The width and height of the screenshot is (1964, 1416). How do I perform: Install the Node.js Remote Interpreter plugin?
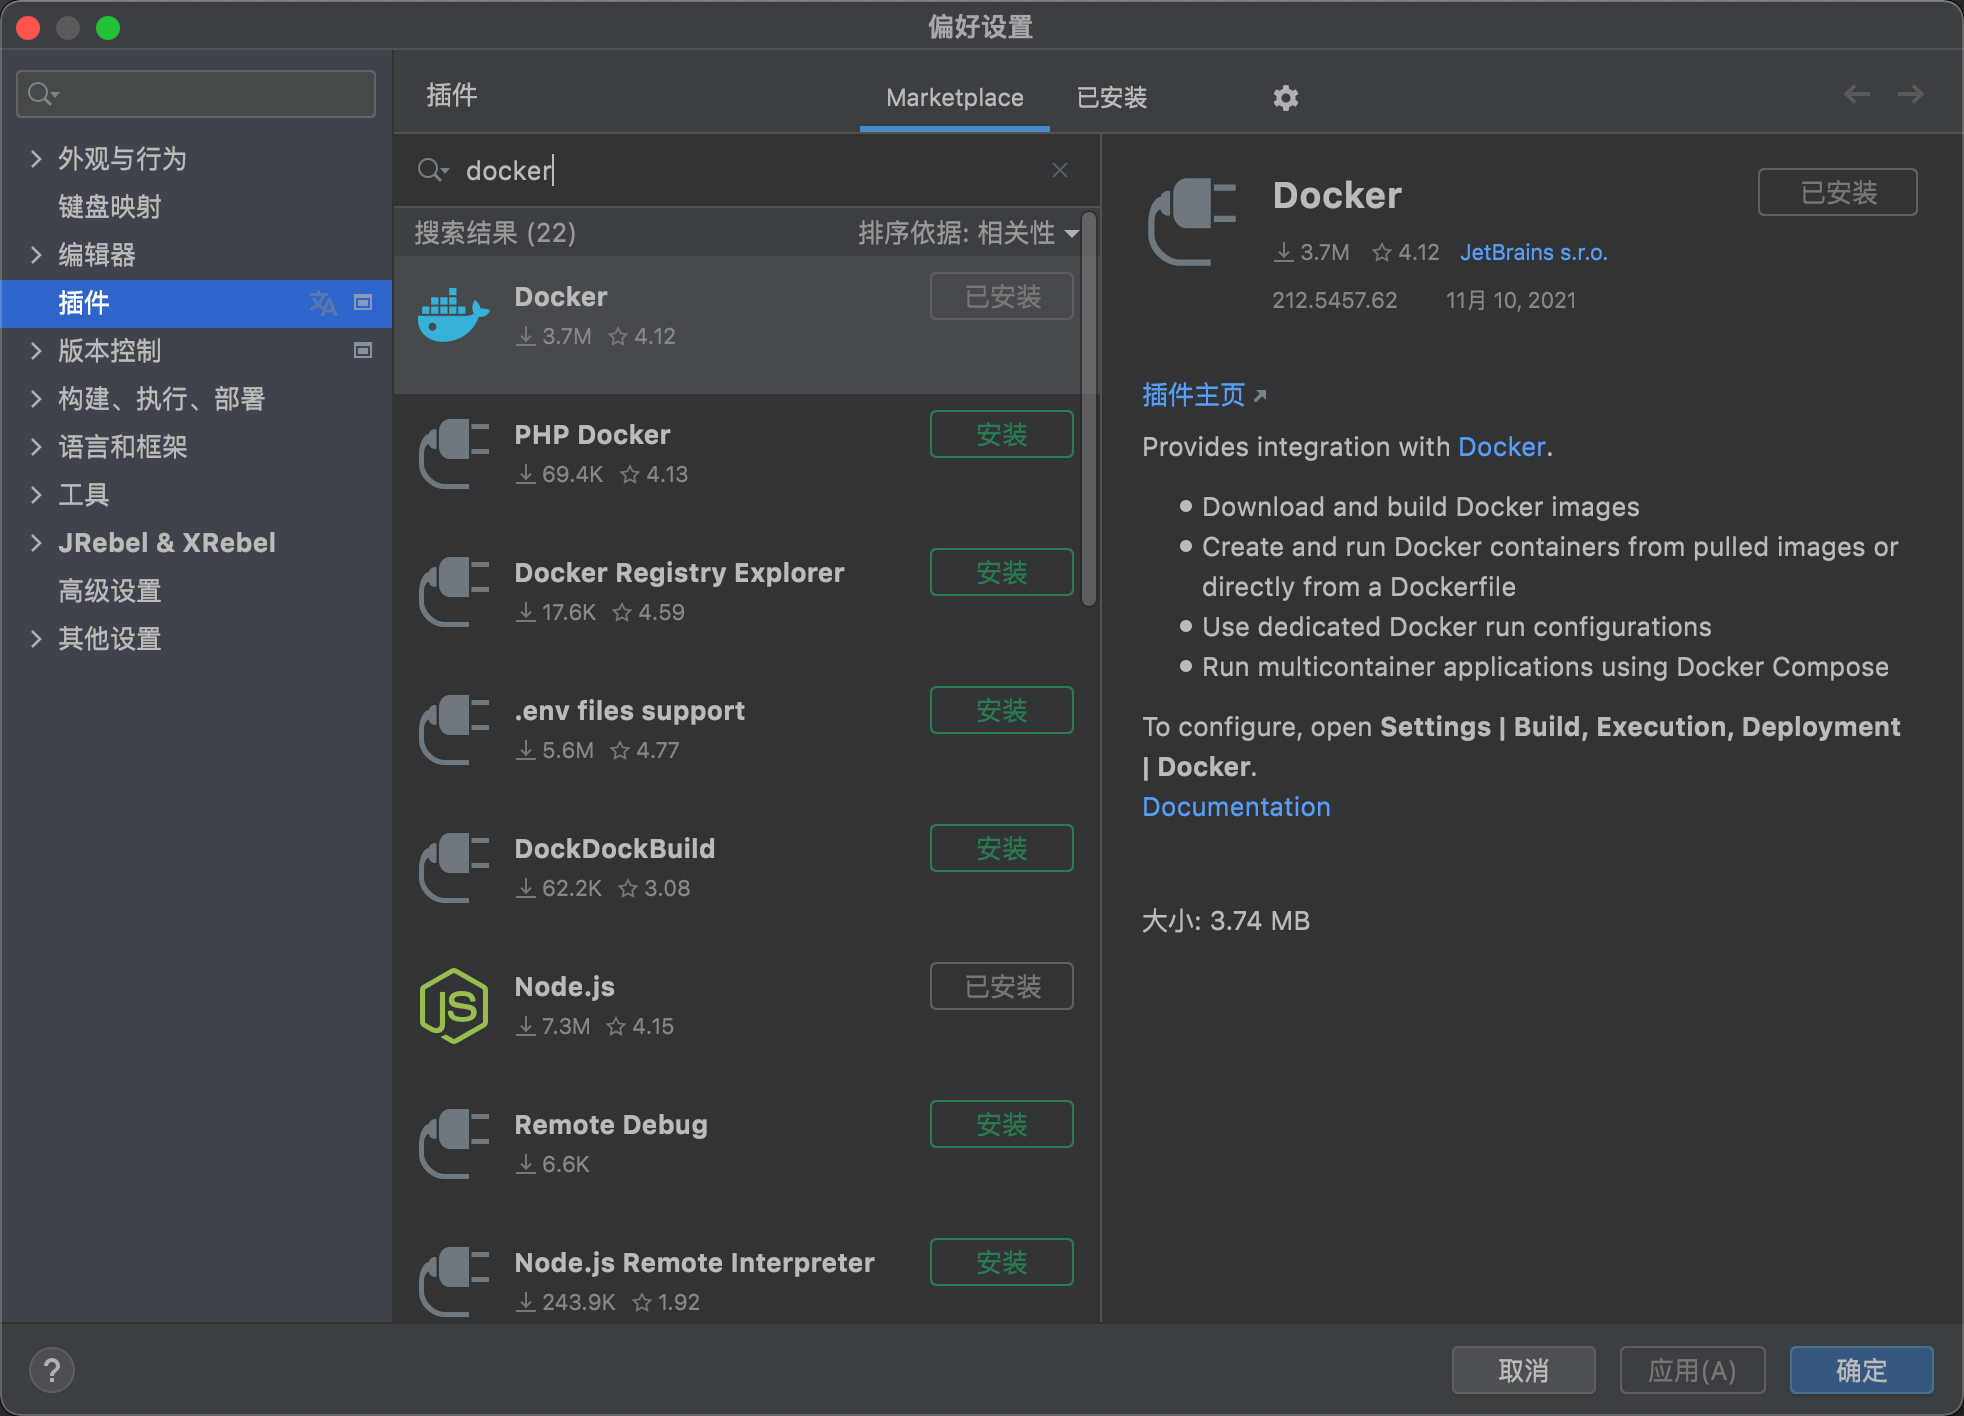coord(1002,1262)
